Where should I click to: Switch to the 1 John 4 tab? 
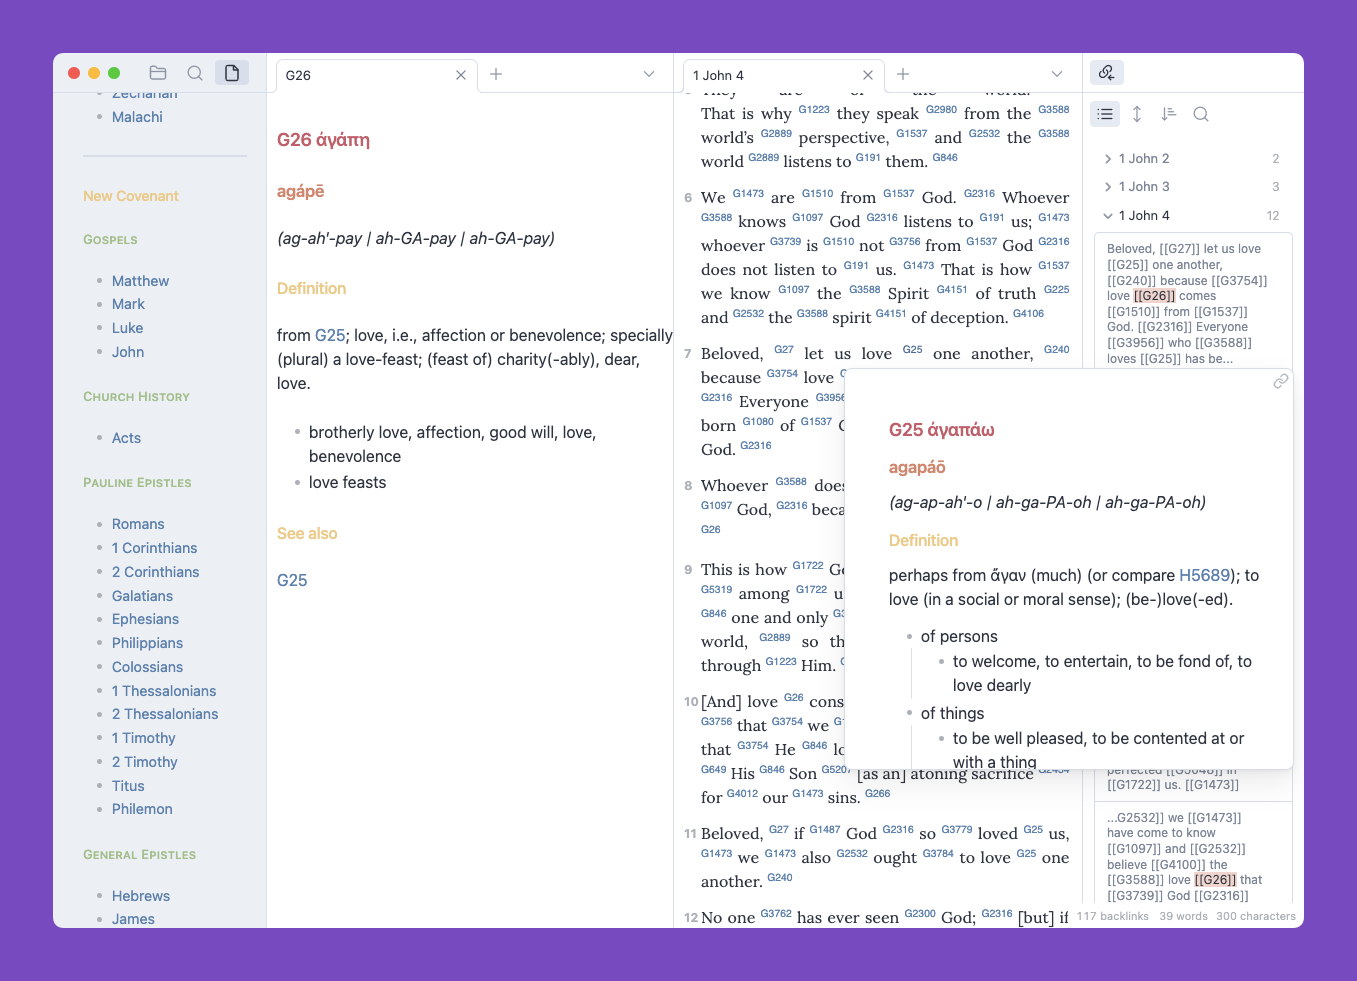point(783,75)
